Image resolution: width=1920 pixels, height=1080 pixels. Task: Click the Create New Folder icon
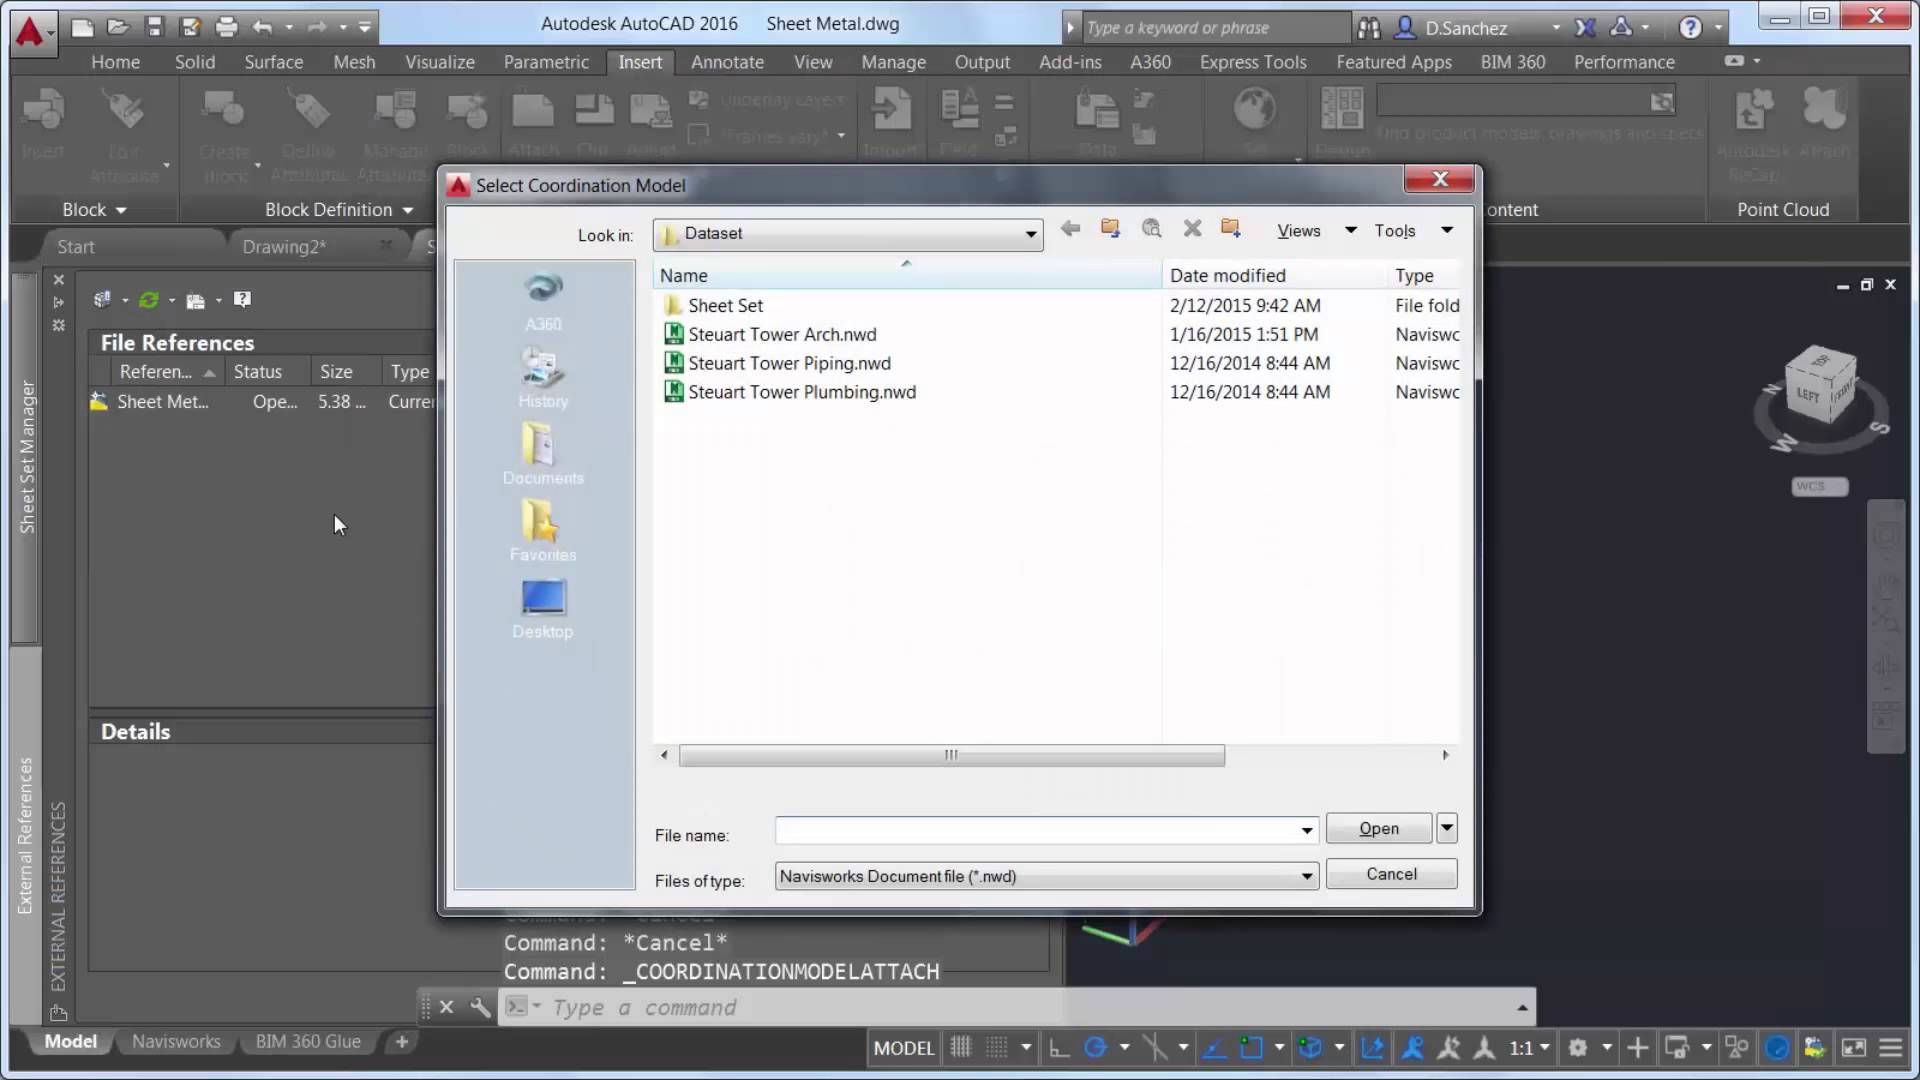point(1230,228)
